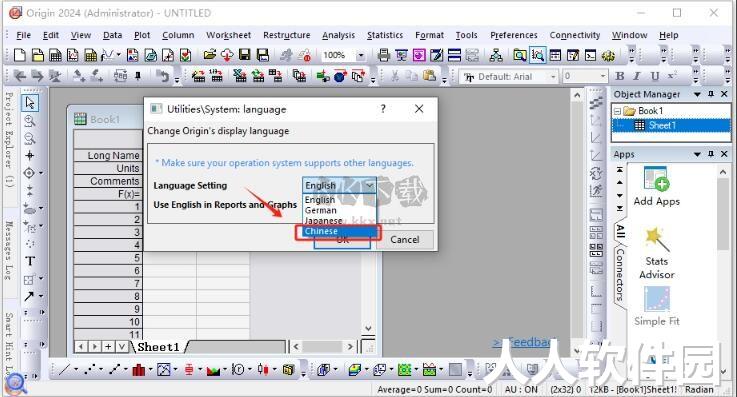This screenshot has height=397, width=737.
Task: Expand the Default Arial font dropdown
Action: [x=553, y=77]
